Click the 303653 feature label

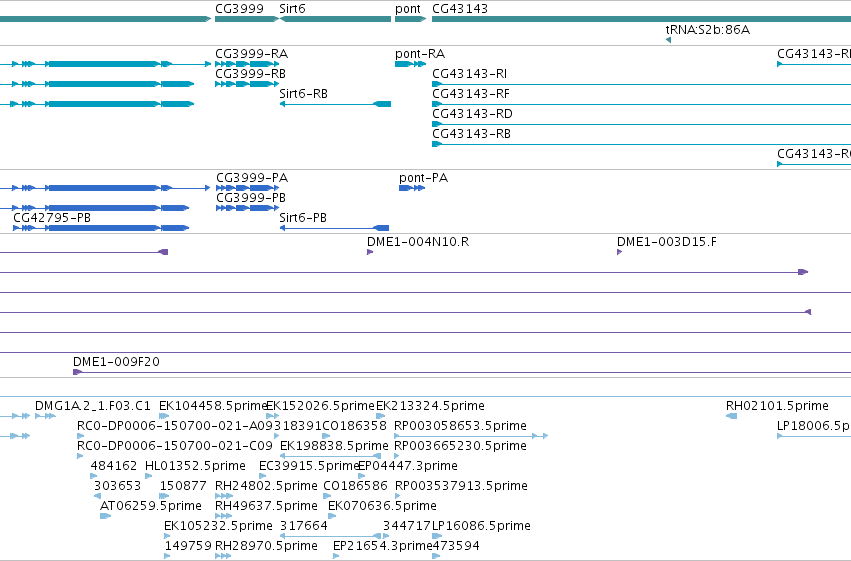[x=117, y=486]
